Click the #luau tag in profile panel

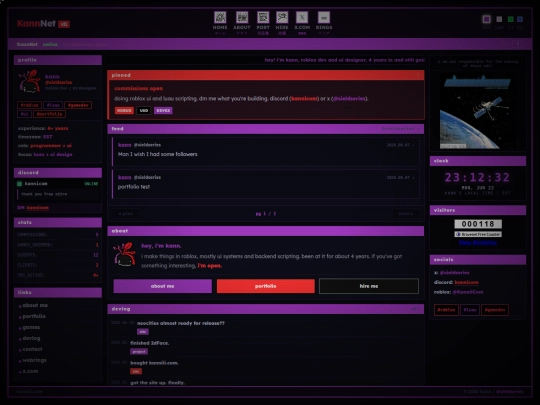[53, 105]
